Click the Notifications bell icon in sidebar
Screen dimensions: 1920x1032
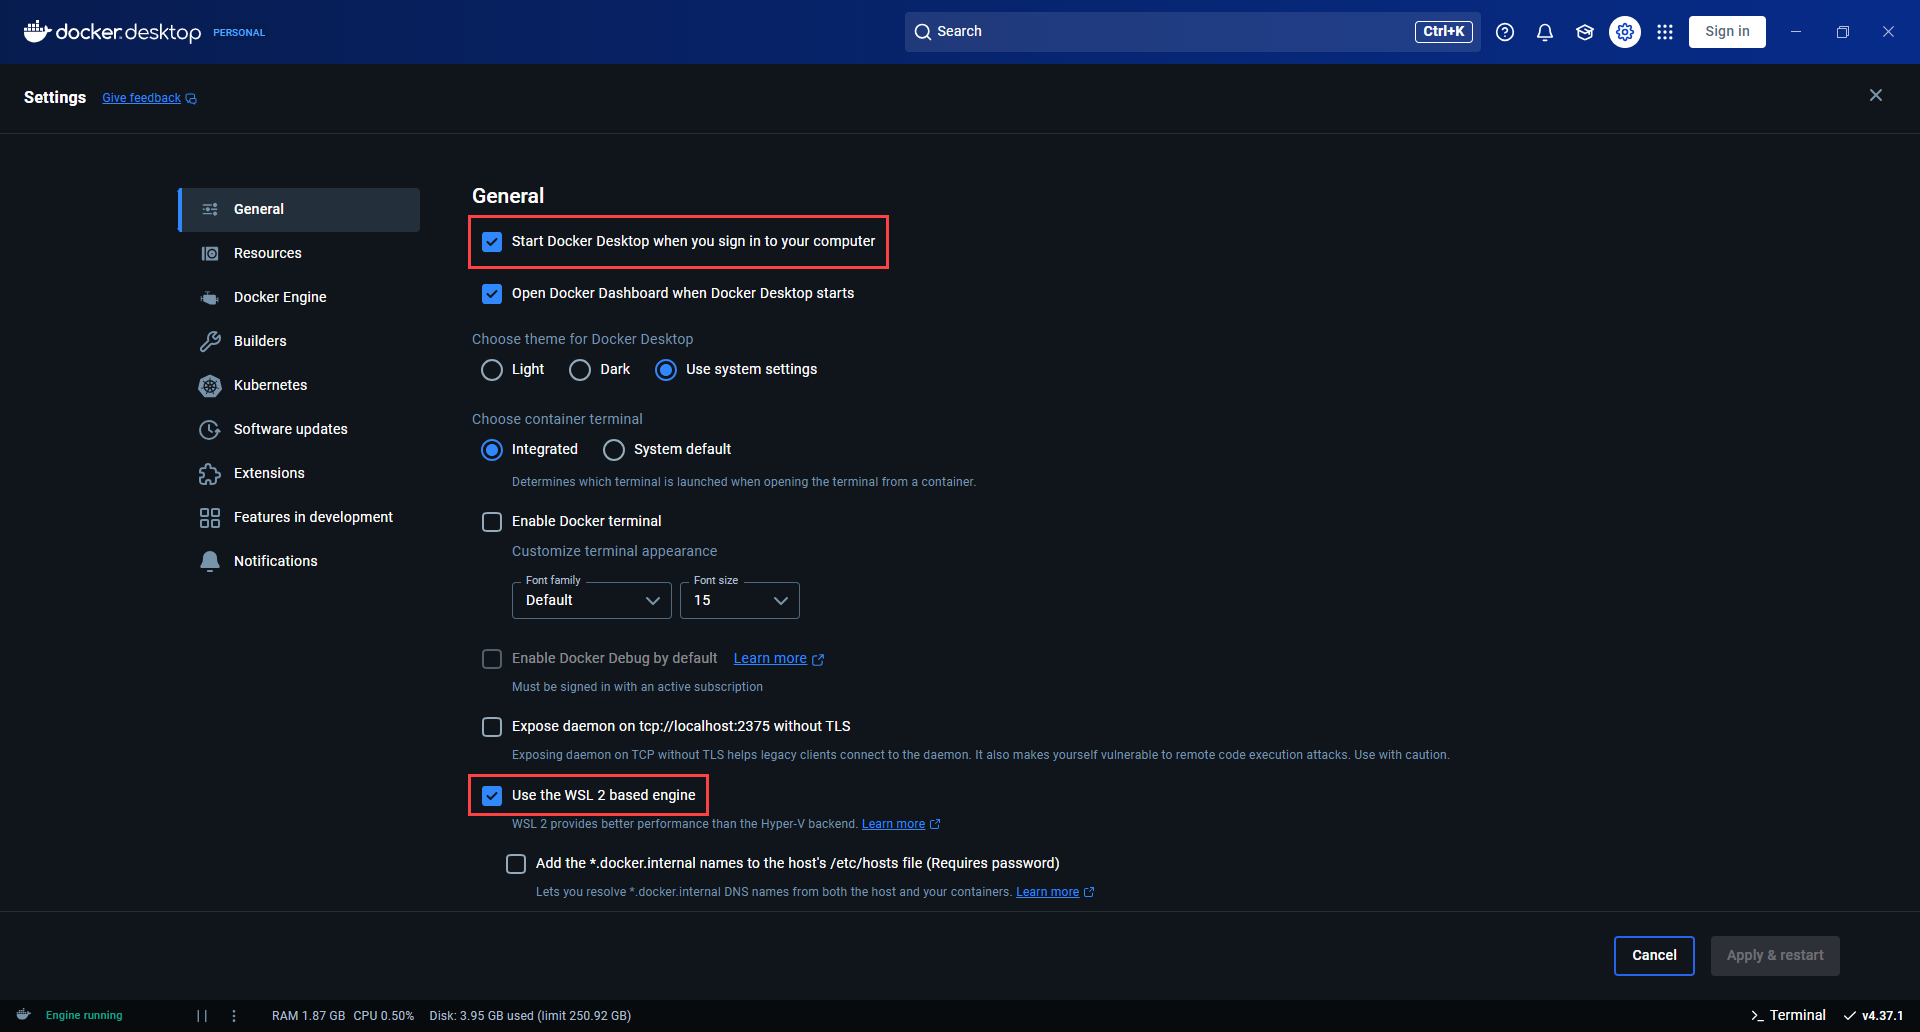click(x=210, y=561)
